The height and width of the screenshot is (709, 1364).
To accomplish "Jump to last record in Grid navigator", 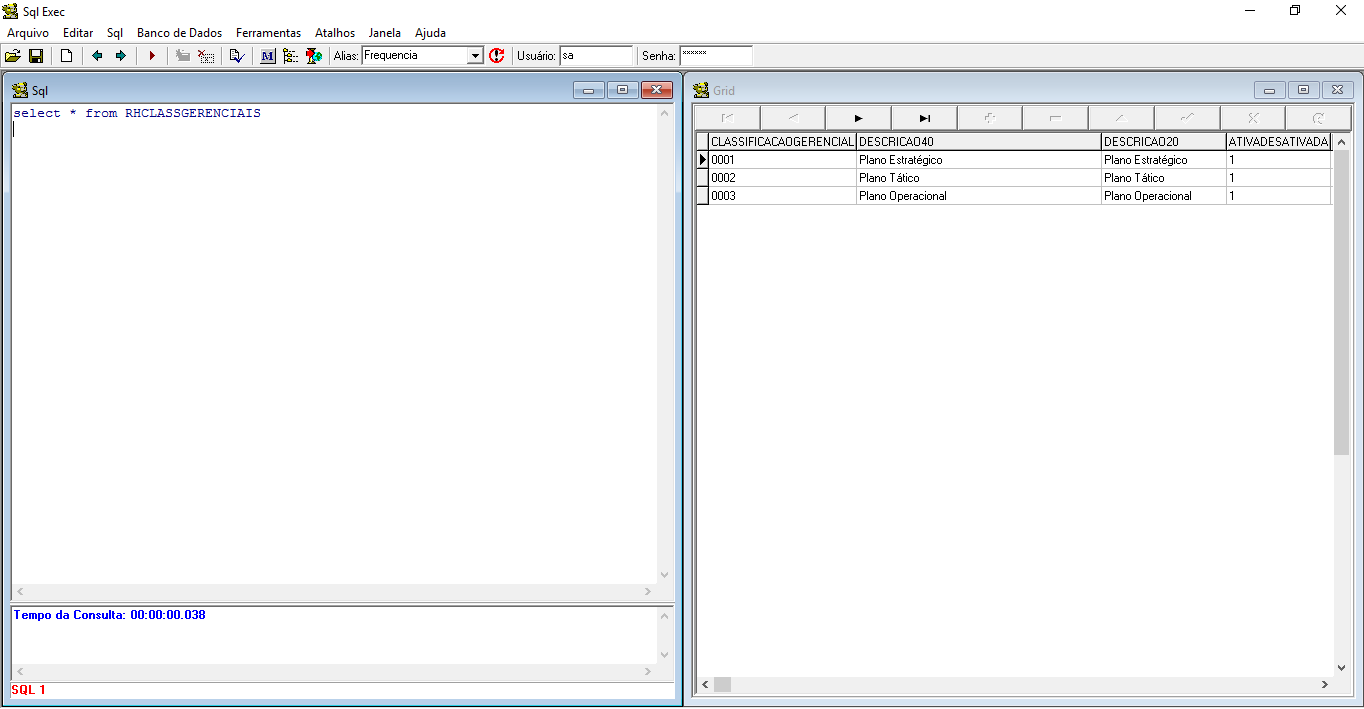I will 924,118.
